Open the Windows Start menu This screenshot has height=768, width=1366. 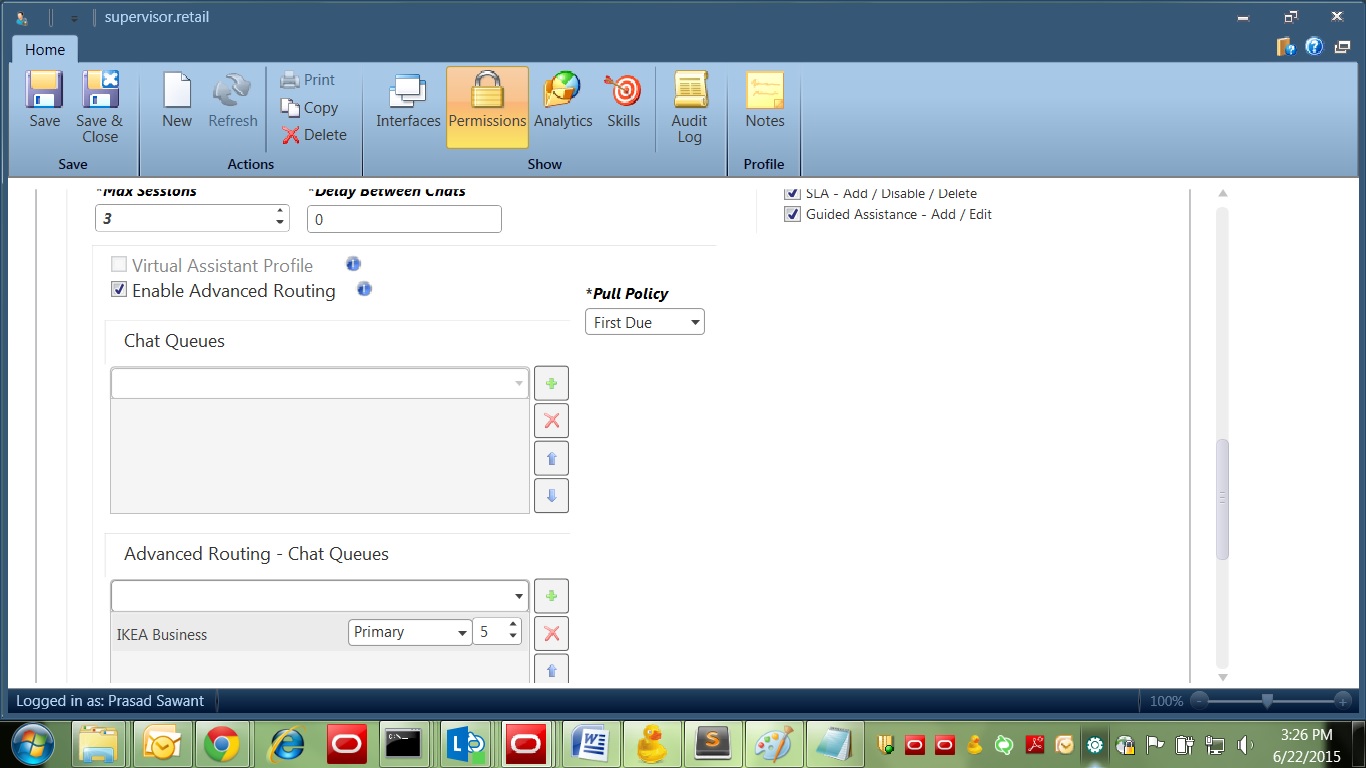coord(32,744)
